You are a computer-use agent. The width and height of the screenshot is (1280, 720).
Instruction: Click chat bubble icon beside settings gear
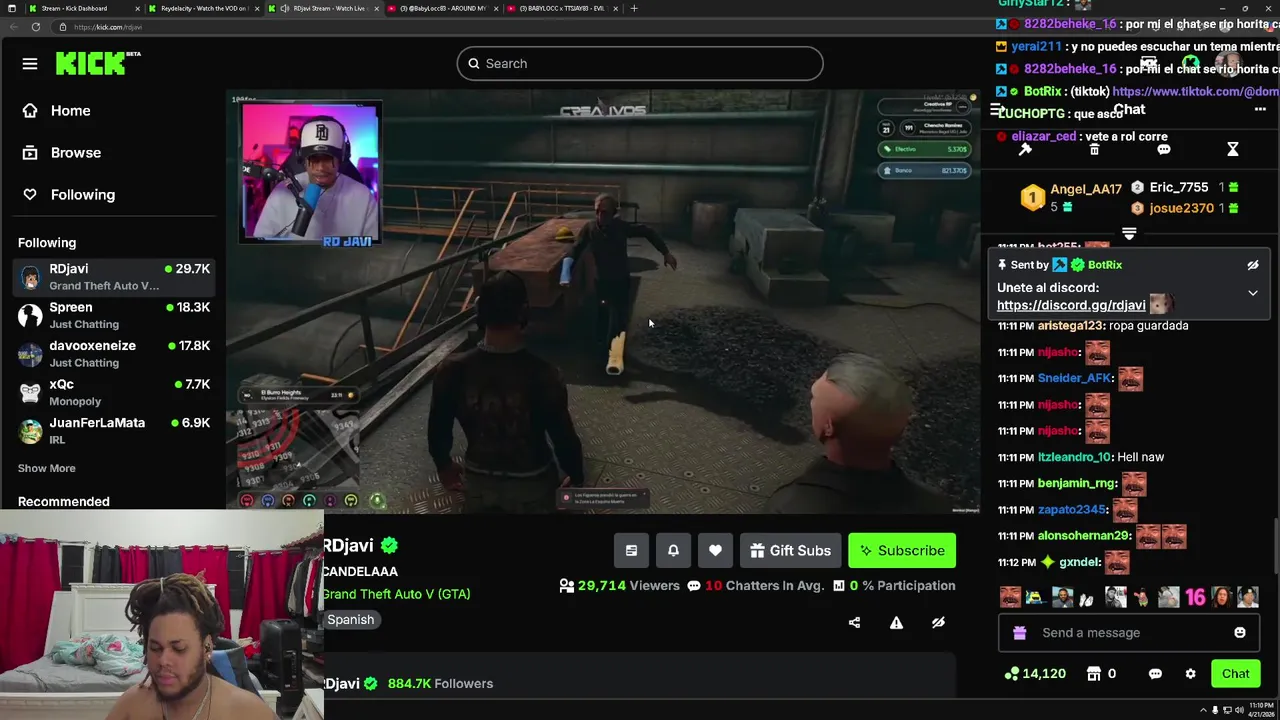tap(1155, 674)
